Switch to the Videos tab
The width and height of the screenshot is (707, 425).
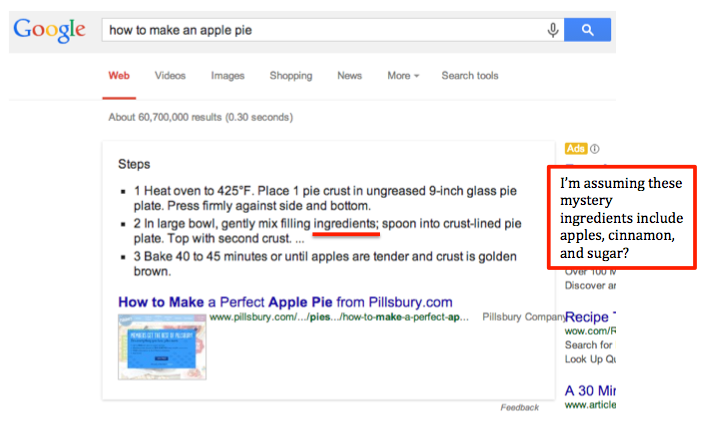[170, 76]
